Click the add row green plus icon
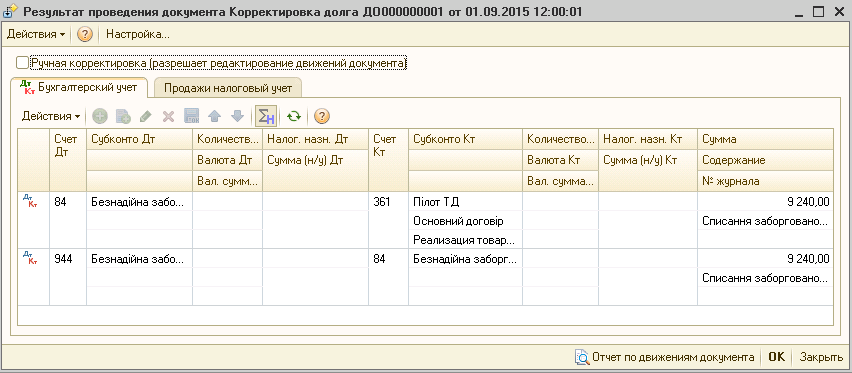This screenshot has height=373, width=852. [100, 116]
